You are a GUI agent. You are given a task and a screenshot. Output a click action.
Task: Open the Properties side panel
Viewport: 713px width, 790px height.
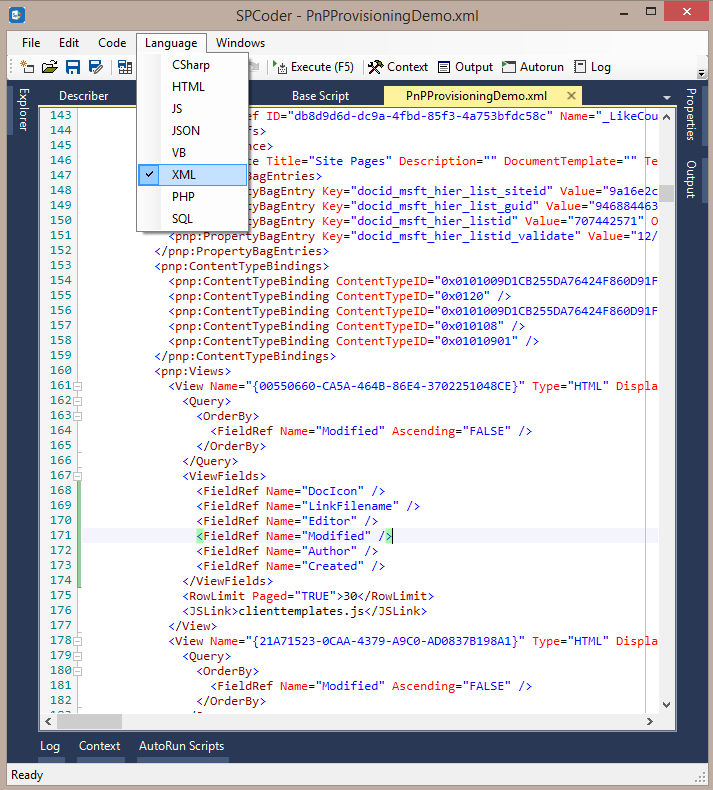(691, 114)
